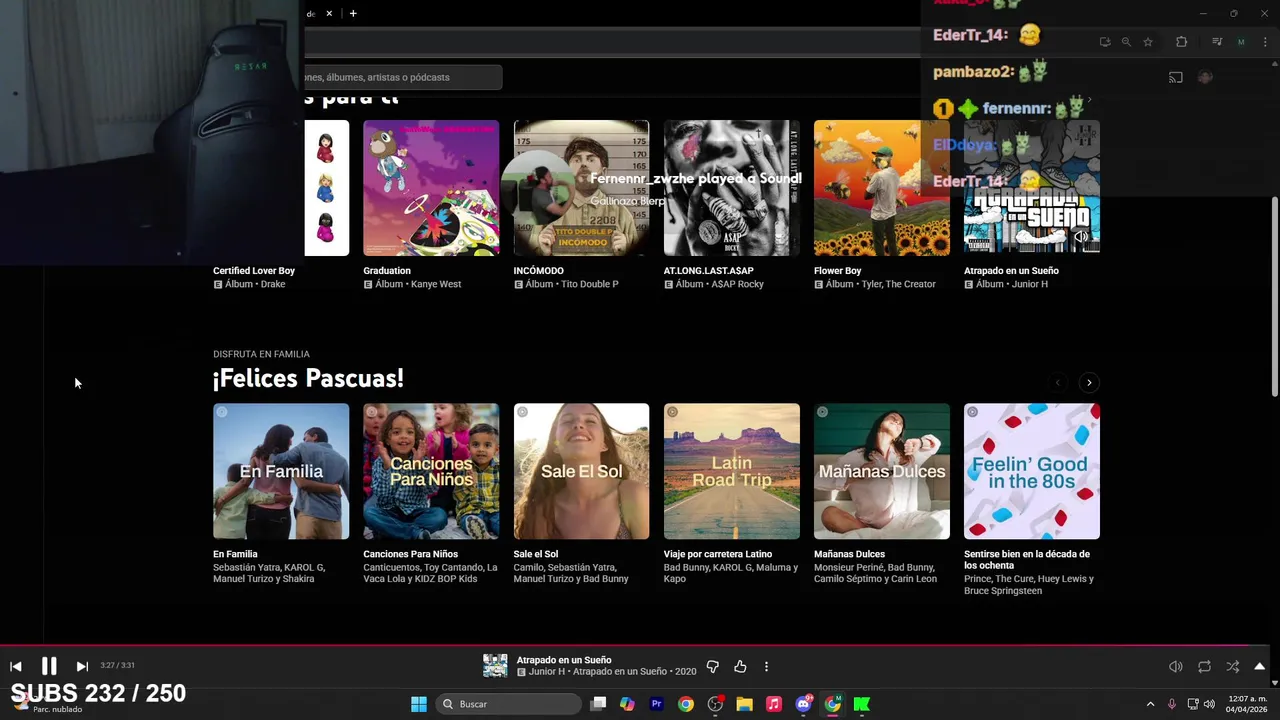Open Apple Music from the taskbar

[774, 704]
